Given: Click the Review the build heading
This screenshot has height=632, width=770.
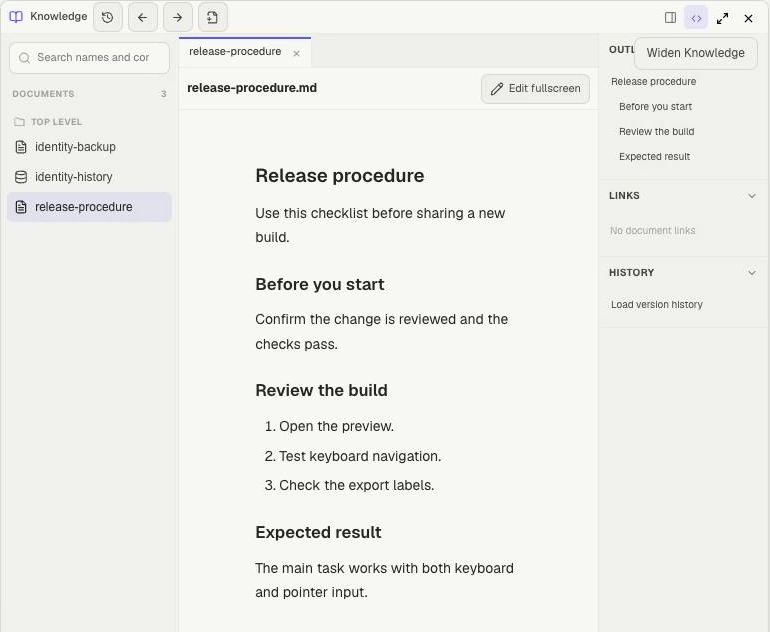Looking at the screenshot, I should point(322,390).
